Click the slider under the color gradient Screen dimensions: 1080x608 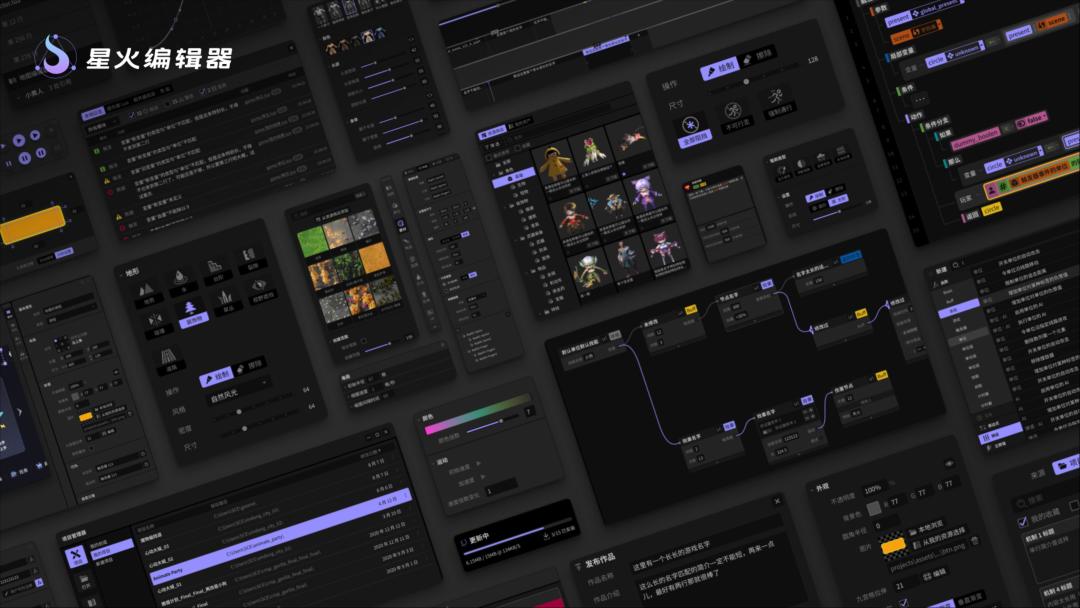(x=492, y=423)
